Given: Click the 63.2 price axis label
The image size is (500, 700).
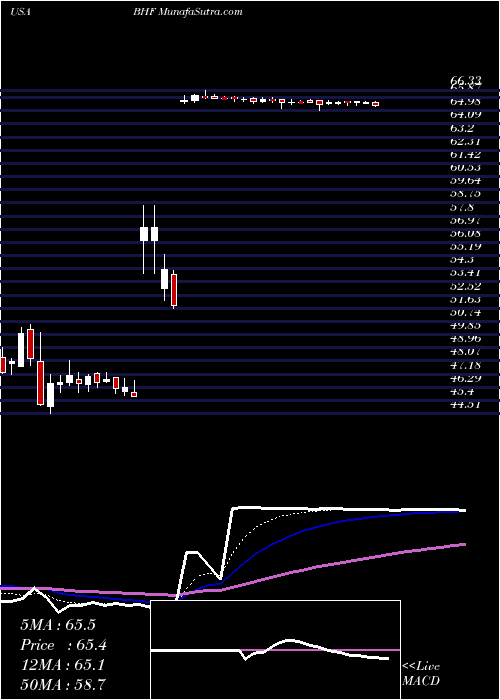Looking at the screenshot, I should click(462, 128).
